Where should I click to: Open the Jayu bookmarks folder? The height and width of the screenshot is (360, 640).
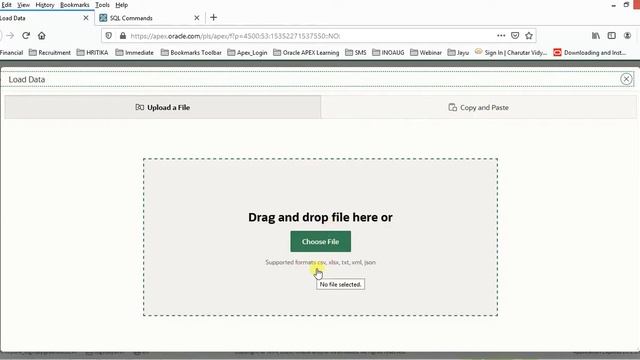[x=458, y=53]
